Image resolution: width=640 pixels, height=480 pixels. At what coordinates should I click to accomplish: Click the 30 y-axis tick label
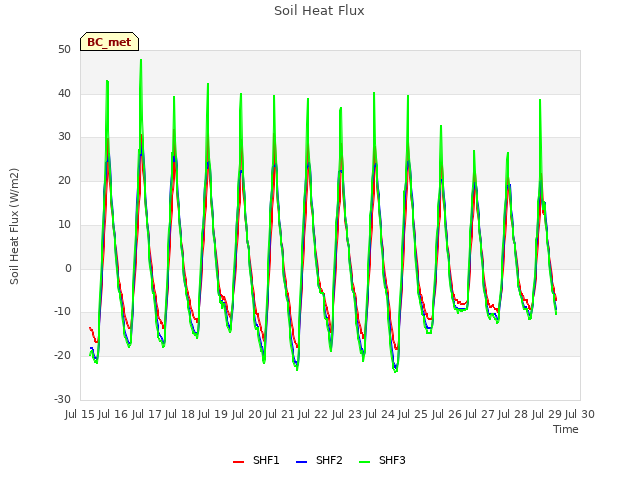64,137
